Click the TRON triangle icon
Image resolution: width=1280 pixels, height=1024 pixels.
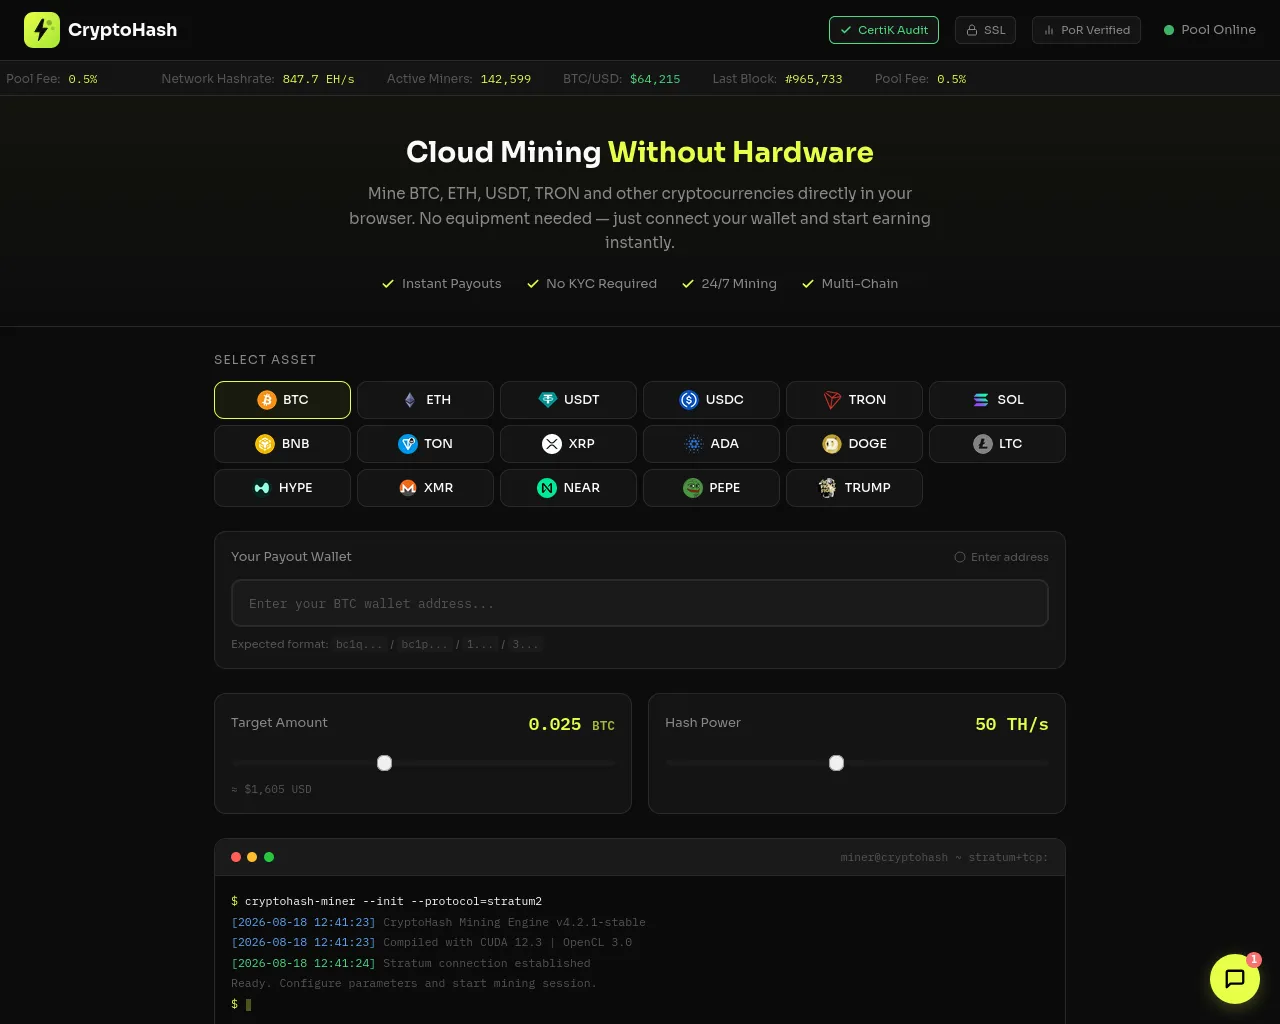[x=832, y=400]
